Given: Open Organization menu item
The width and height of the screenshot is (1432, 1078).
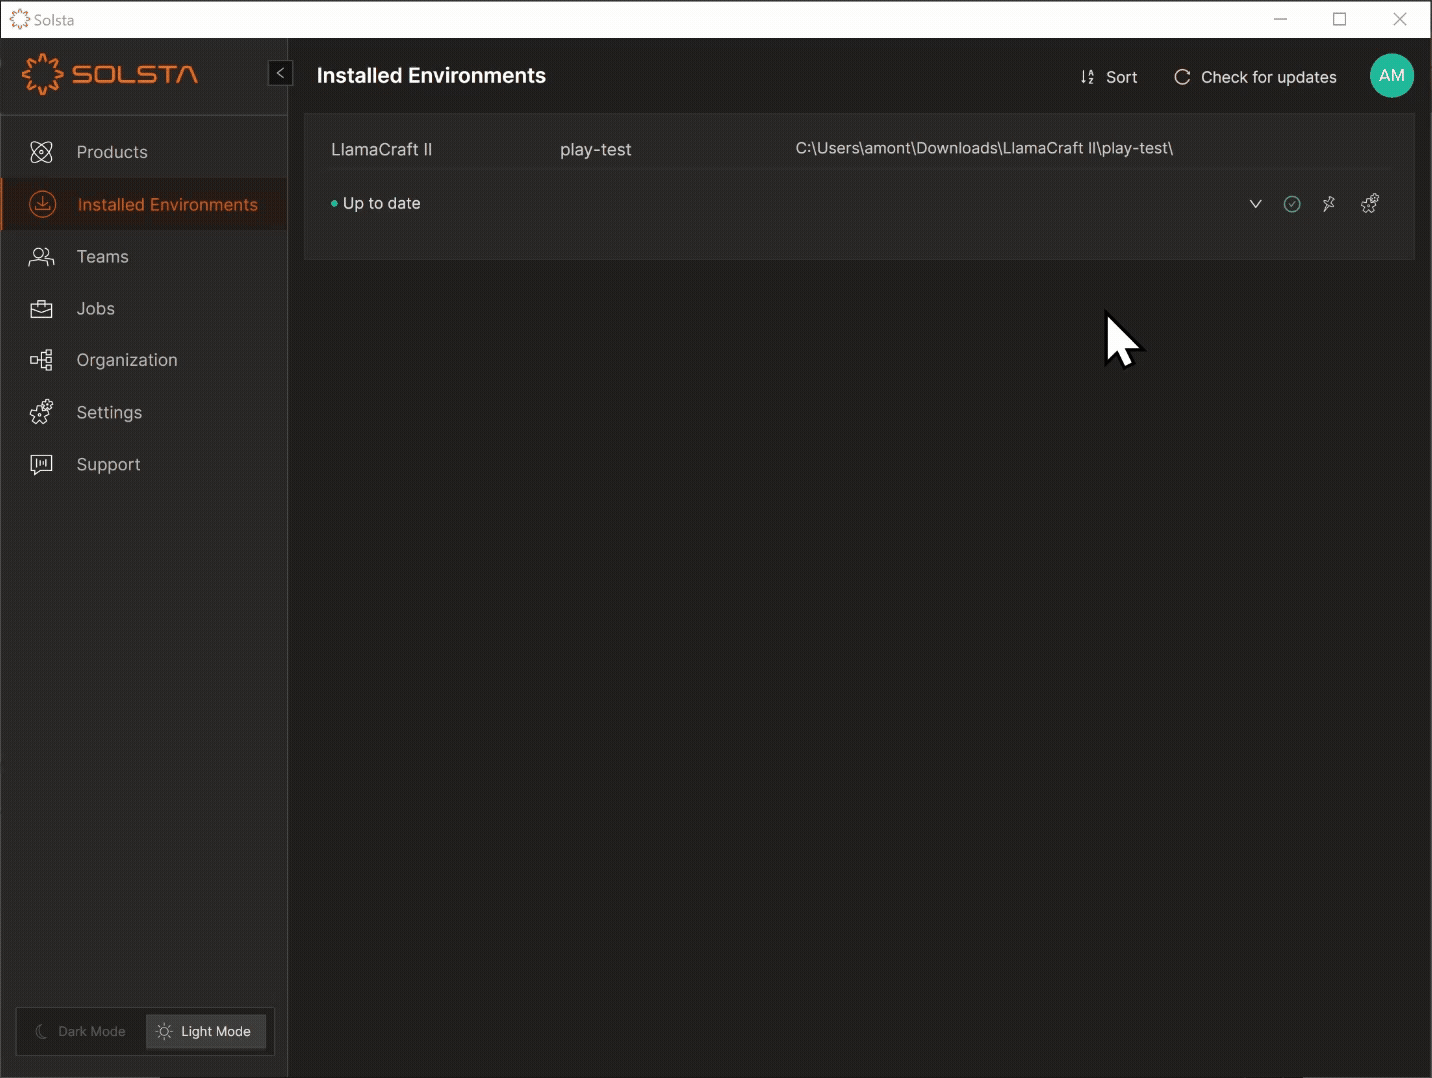Looking at the screenshot, I should pos(144,360).
